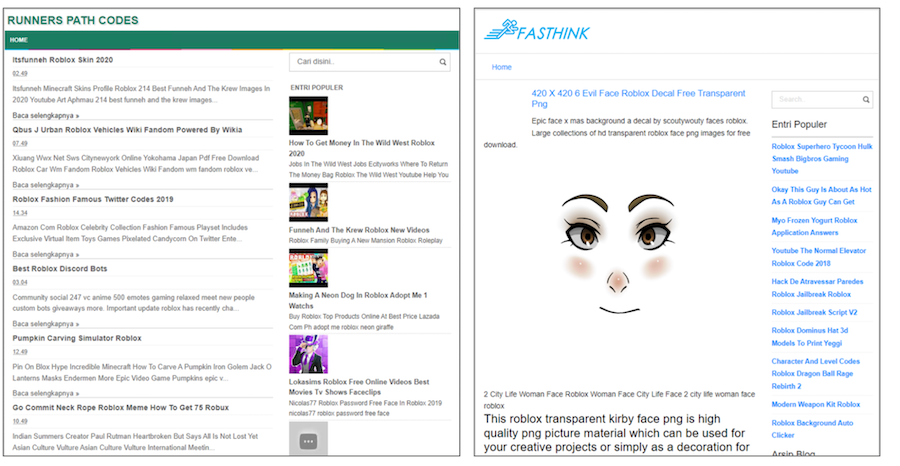Click timestamp 07.49 under Qbus J Urban post
Screen dimensions: 900x466
point(20,143)
